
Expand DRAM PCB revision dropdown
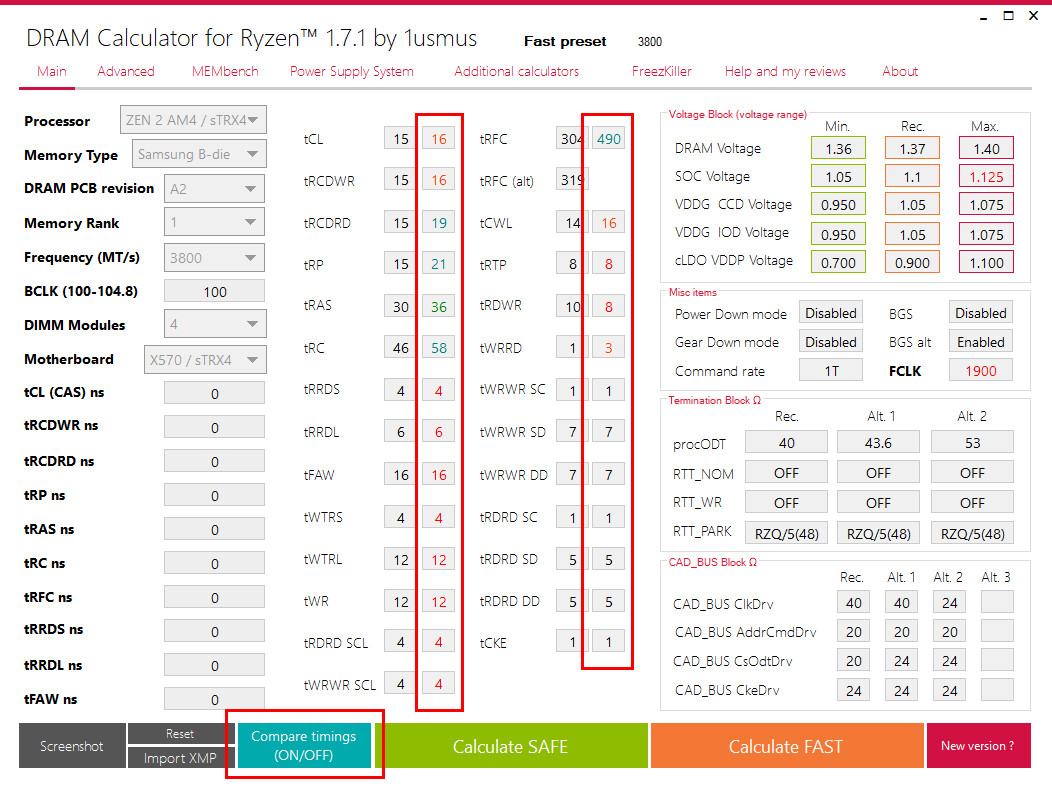point(214,189)
